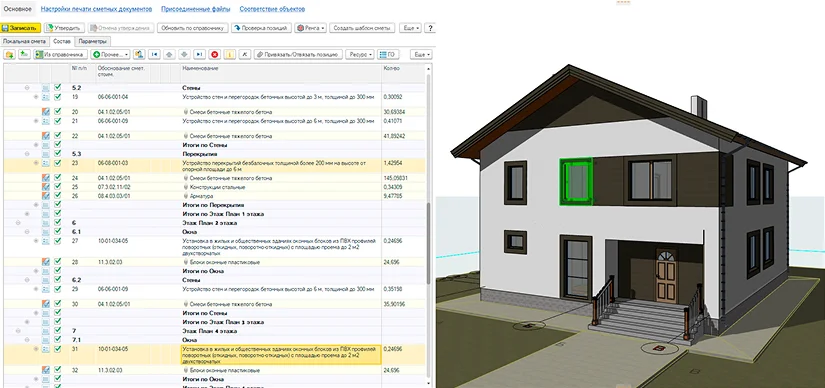Click the resource icon in row 20
Screen dimensions: 825x388
46,112
